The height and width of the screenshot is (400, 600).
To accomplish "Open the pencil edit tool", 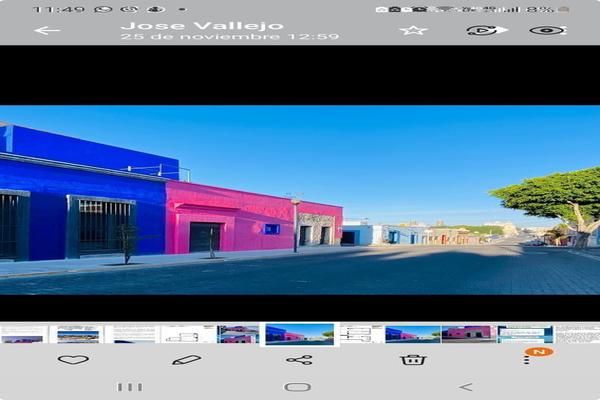I will pyautogui.click(x=186, y=359).
